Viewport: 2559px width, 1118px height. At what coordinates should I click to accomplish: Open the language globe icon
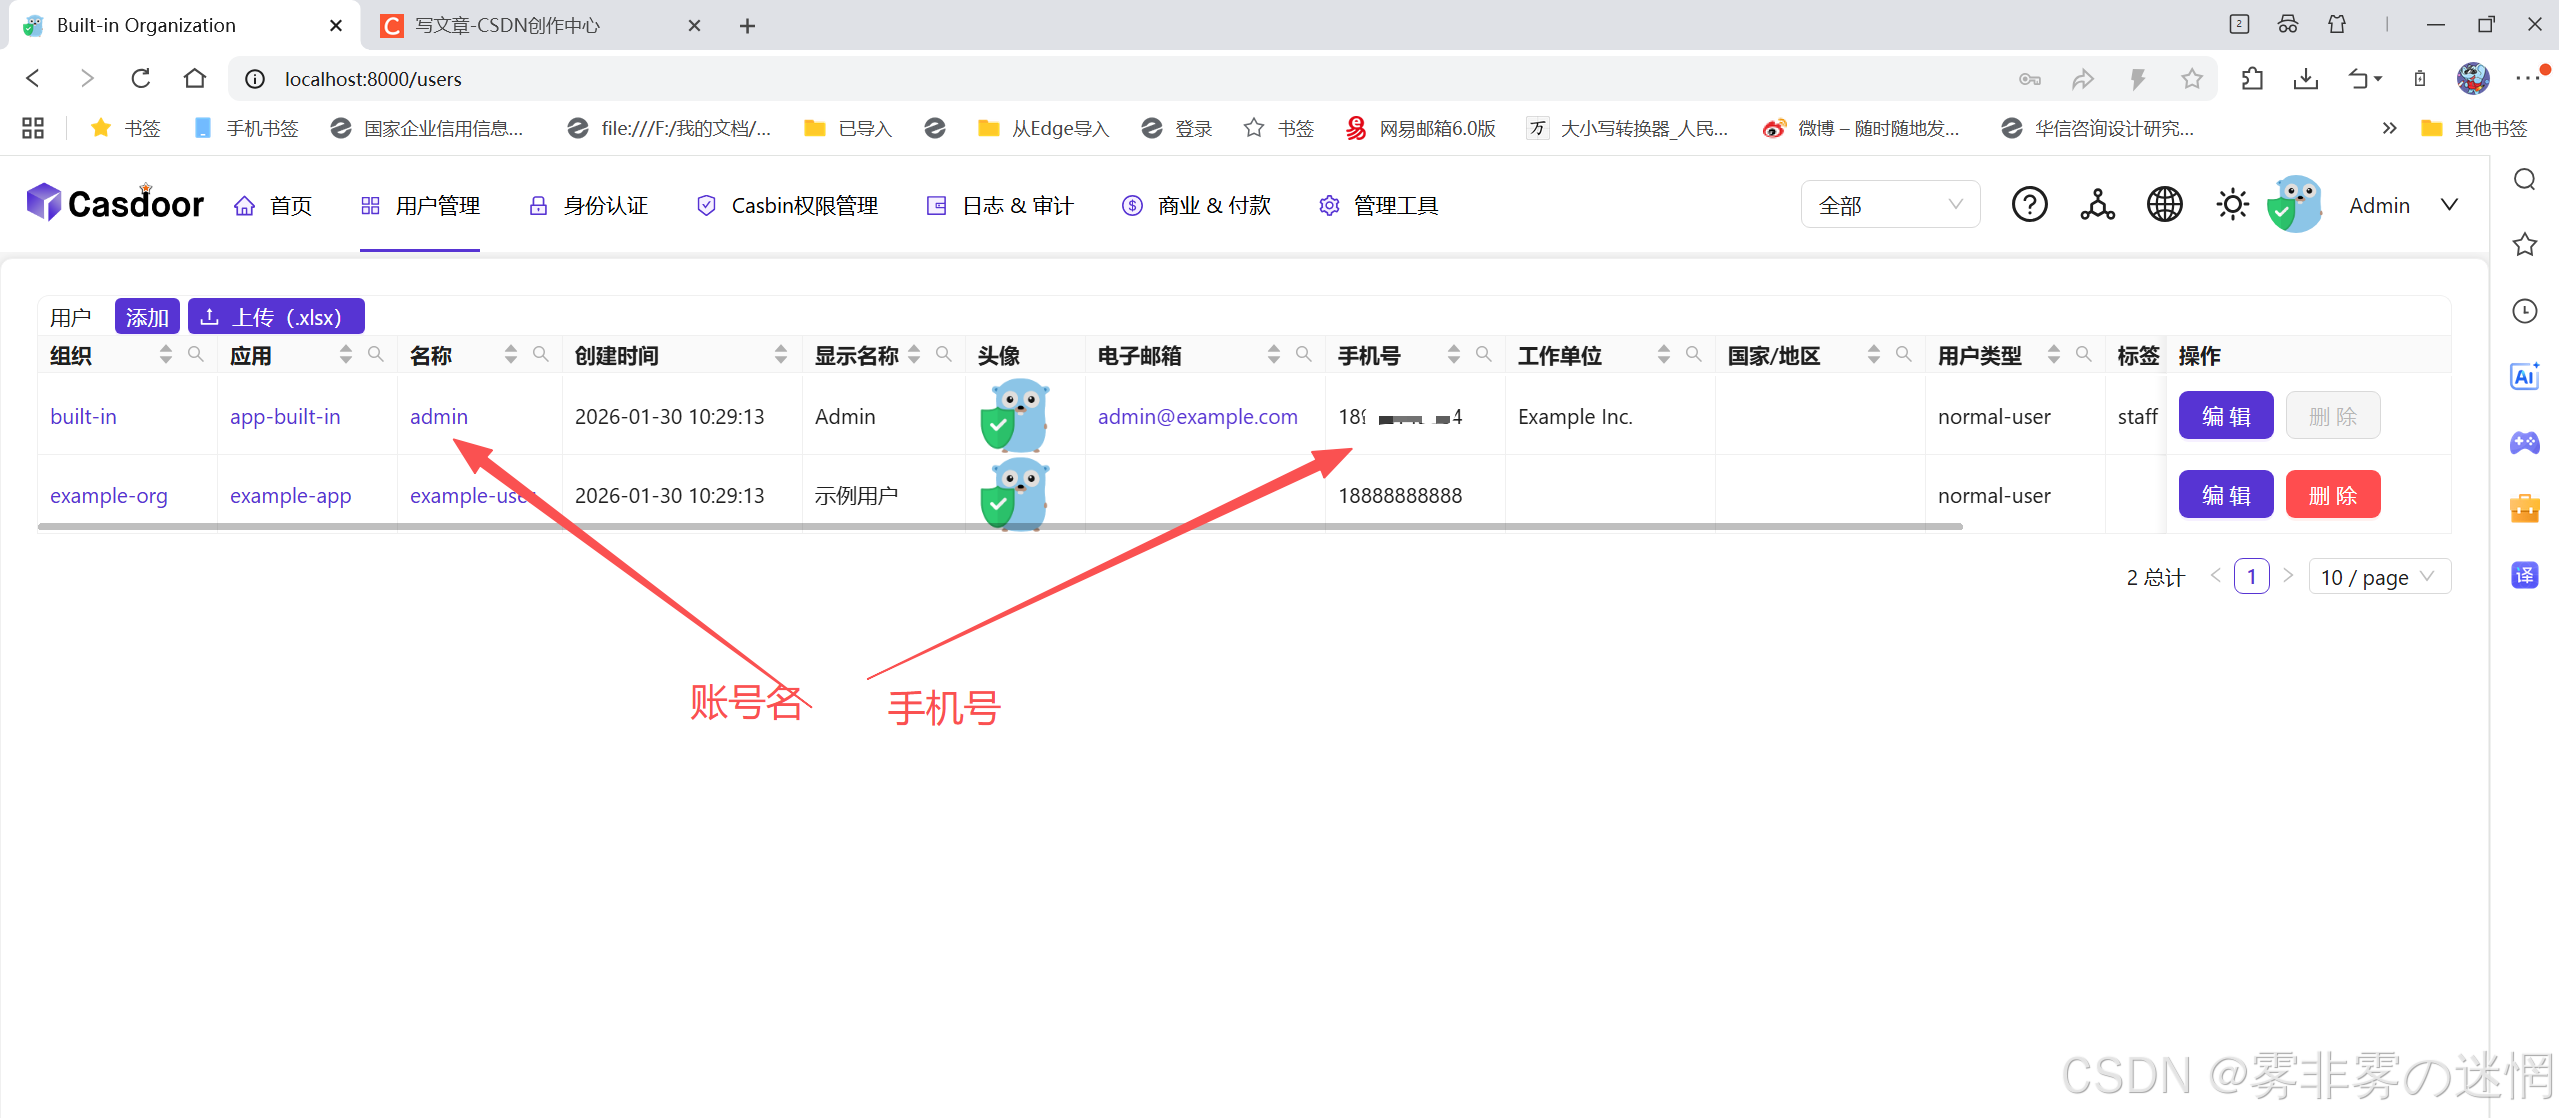click(x=2164, y=205)
